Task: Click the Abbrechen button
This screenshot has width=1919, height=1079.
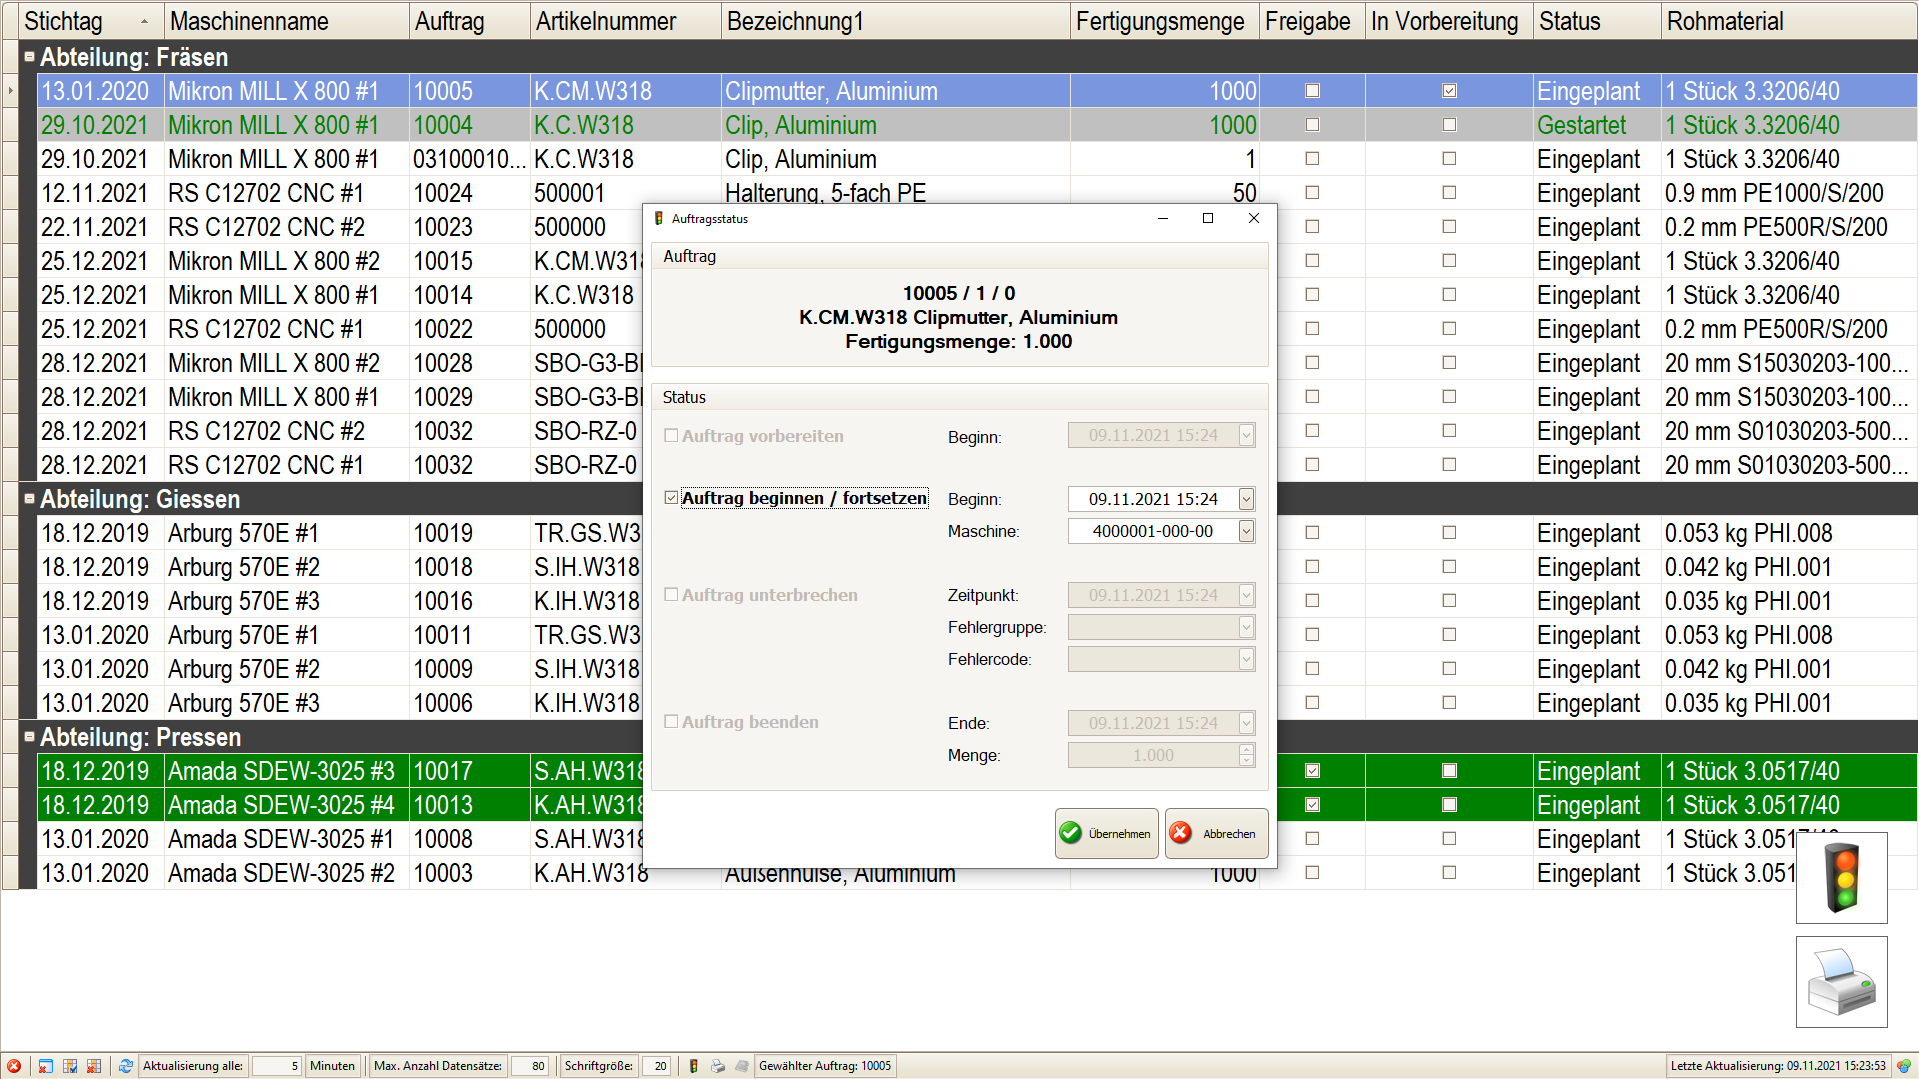Action: click(1216, 833)
